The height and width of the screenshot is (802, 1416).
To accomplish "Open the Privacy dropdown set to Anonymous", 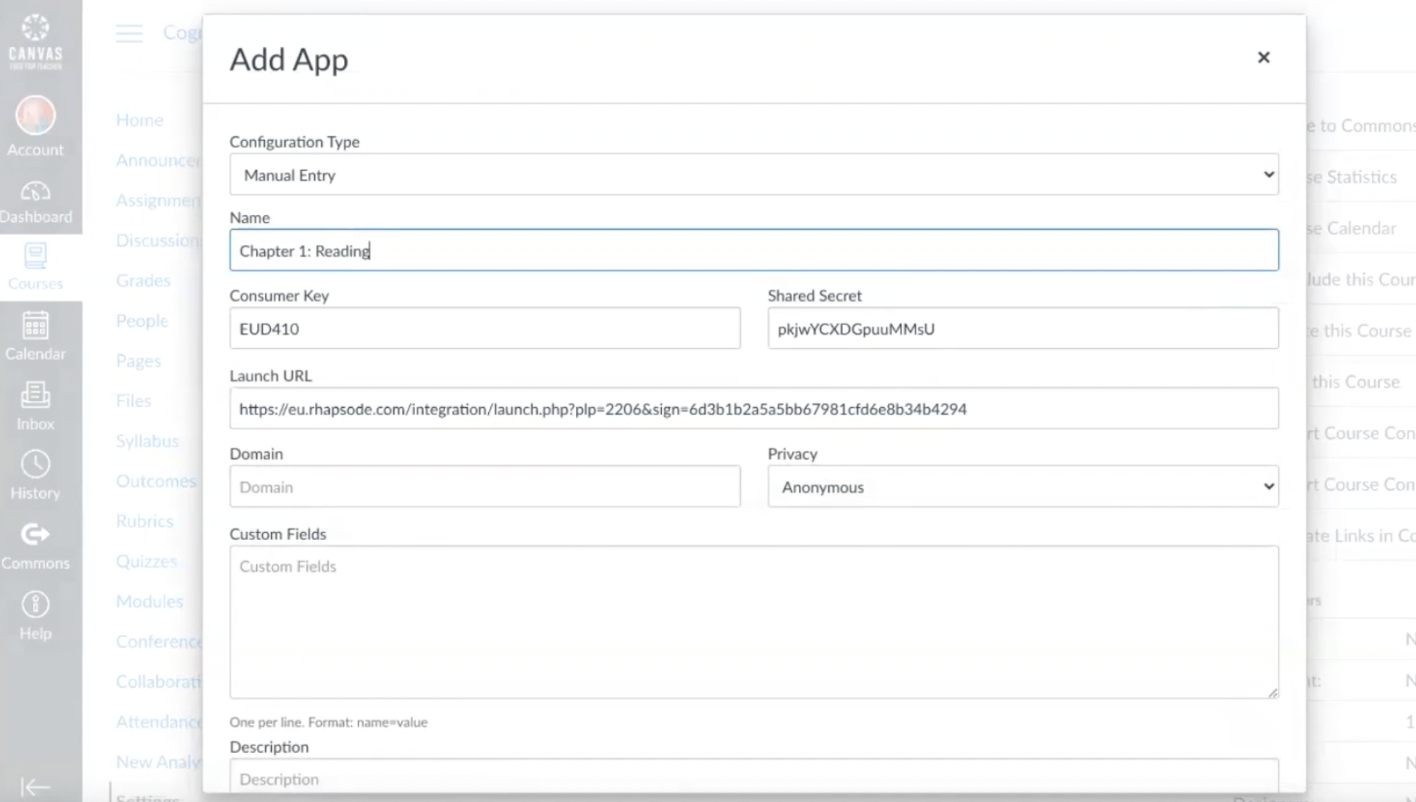I will tap(1022, 487).
